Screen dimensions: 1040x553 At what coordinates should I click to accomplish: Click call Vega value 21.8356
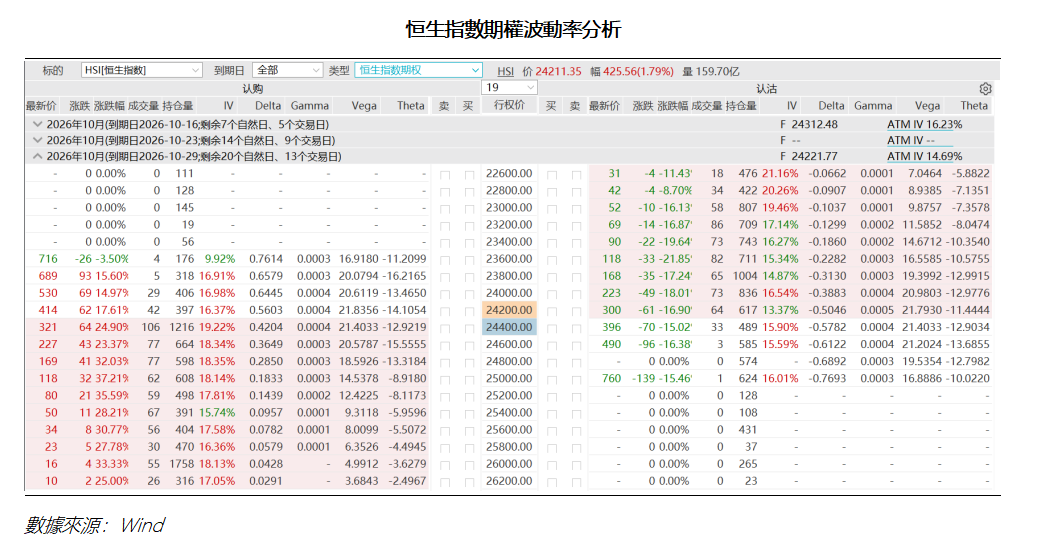359,310
